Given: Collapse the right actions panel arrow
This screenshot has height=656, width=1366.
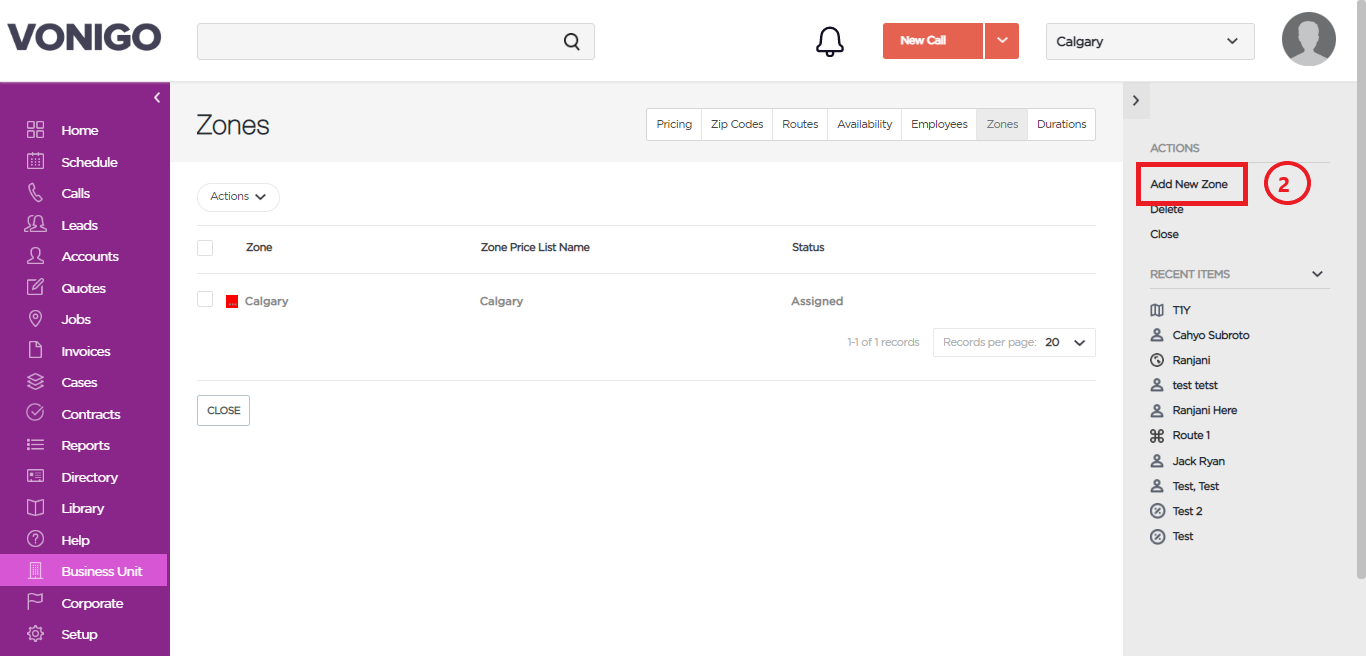Looking at the screenshot, I should (x=1136, y=100).
